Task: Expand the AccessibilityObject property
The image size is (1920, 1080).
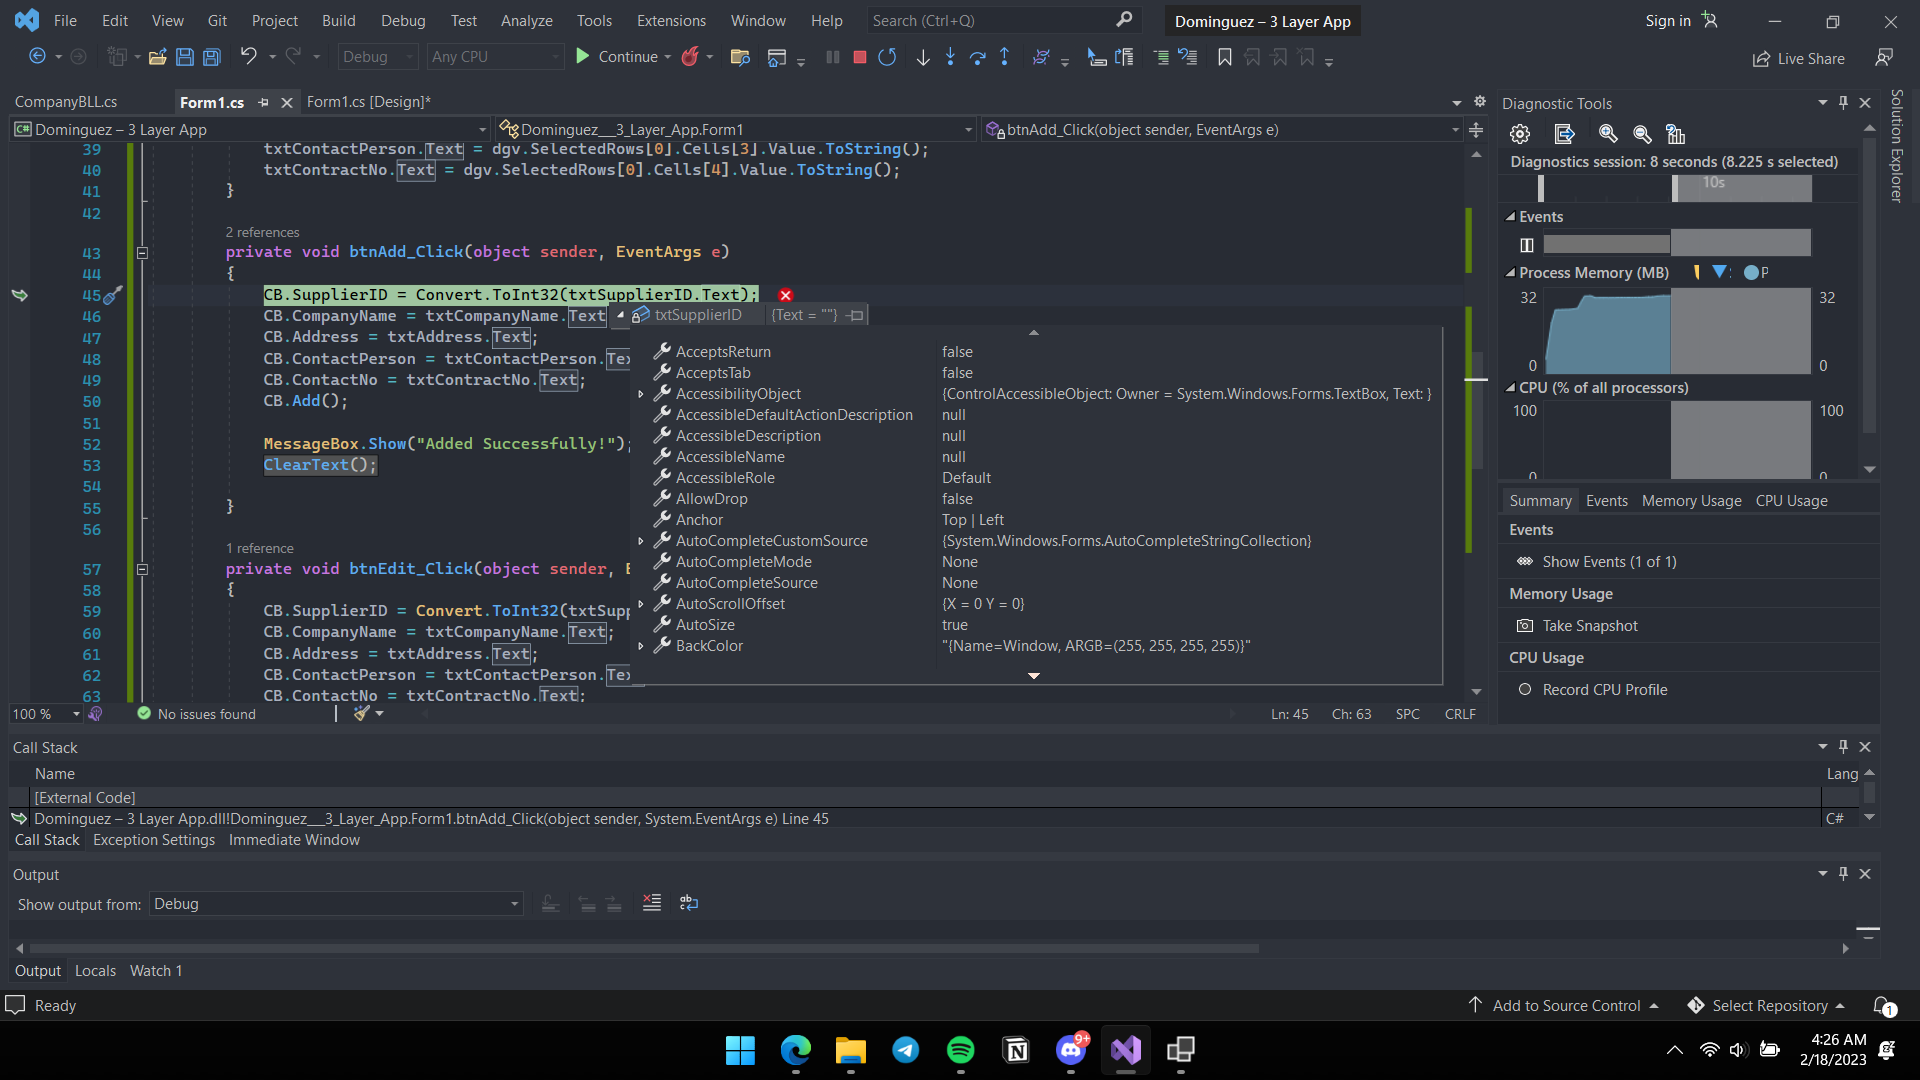Action: pos(641,394)
